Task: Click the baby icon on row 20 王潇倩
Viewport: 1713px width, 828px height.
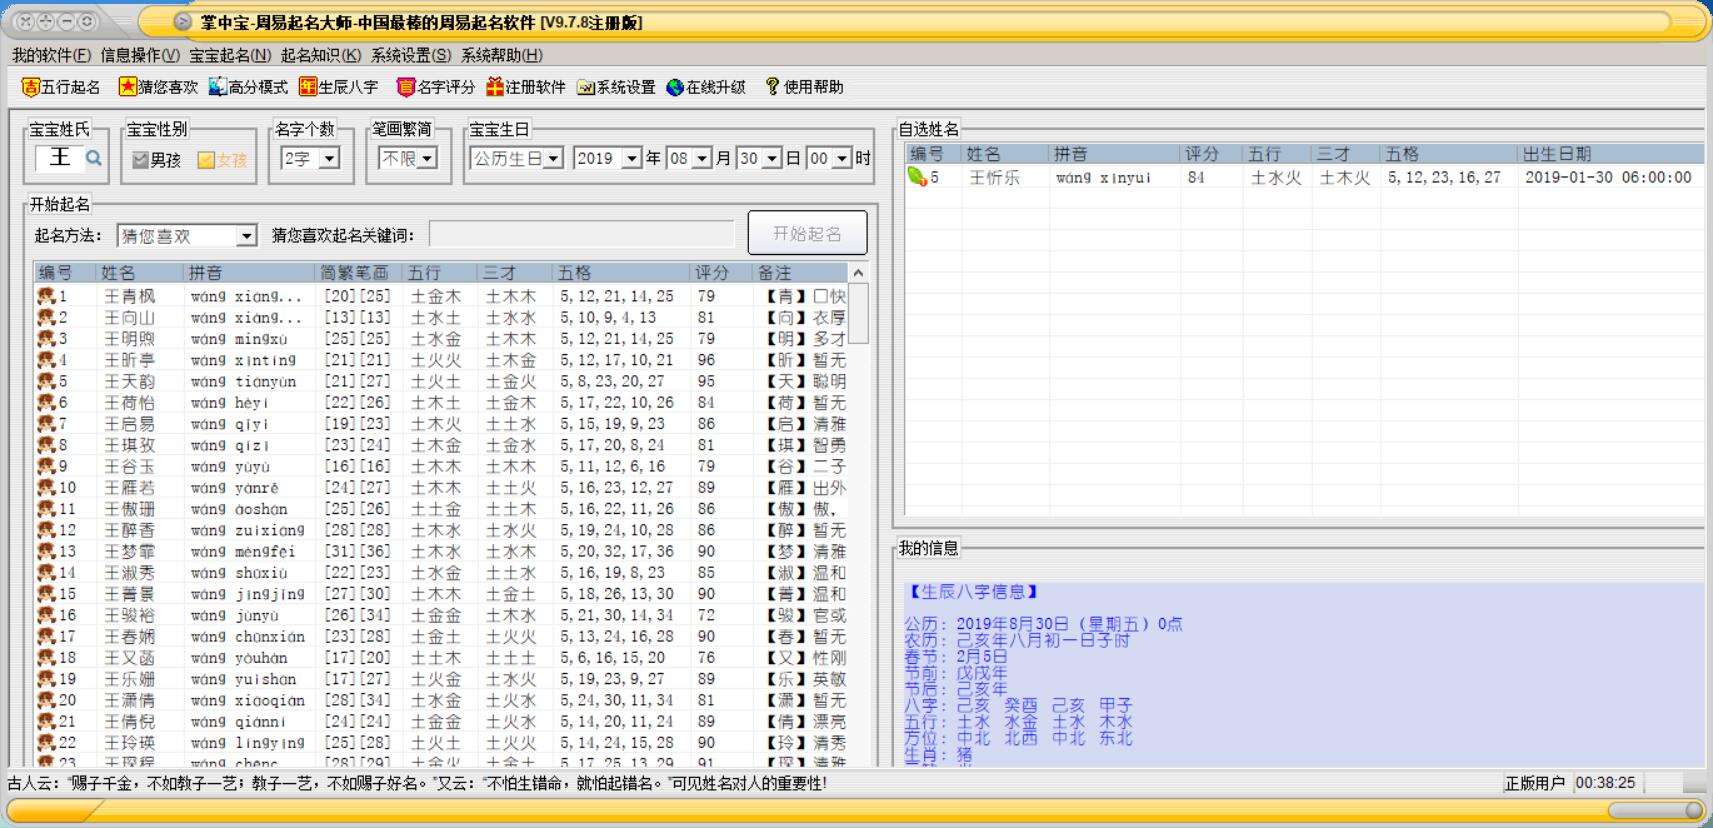Action: (46, 700)
